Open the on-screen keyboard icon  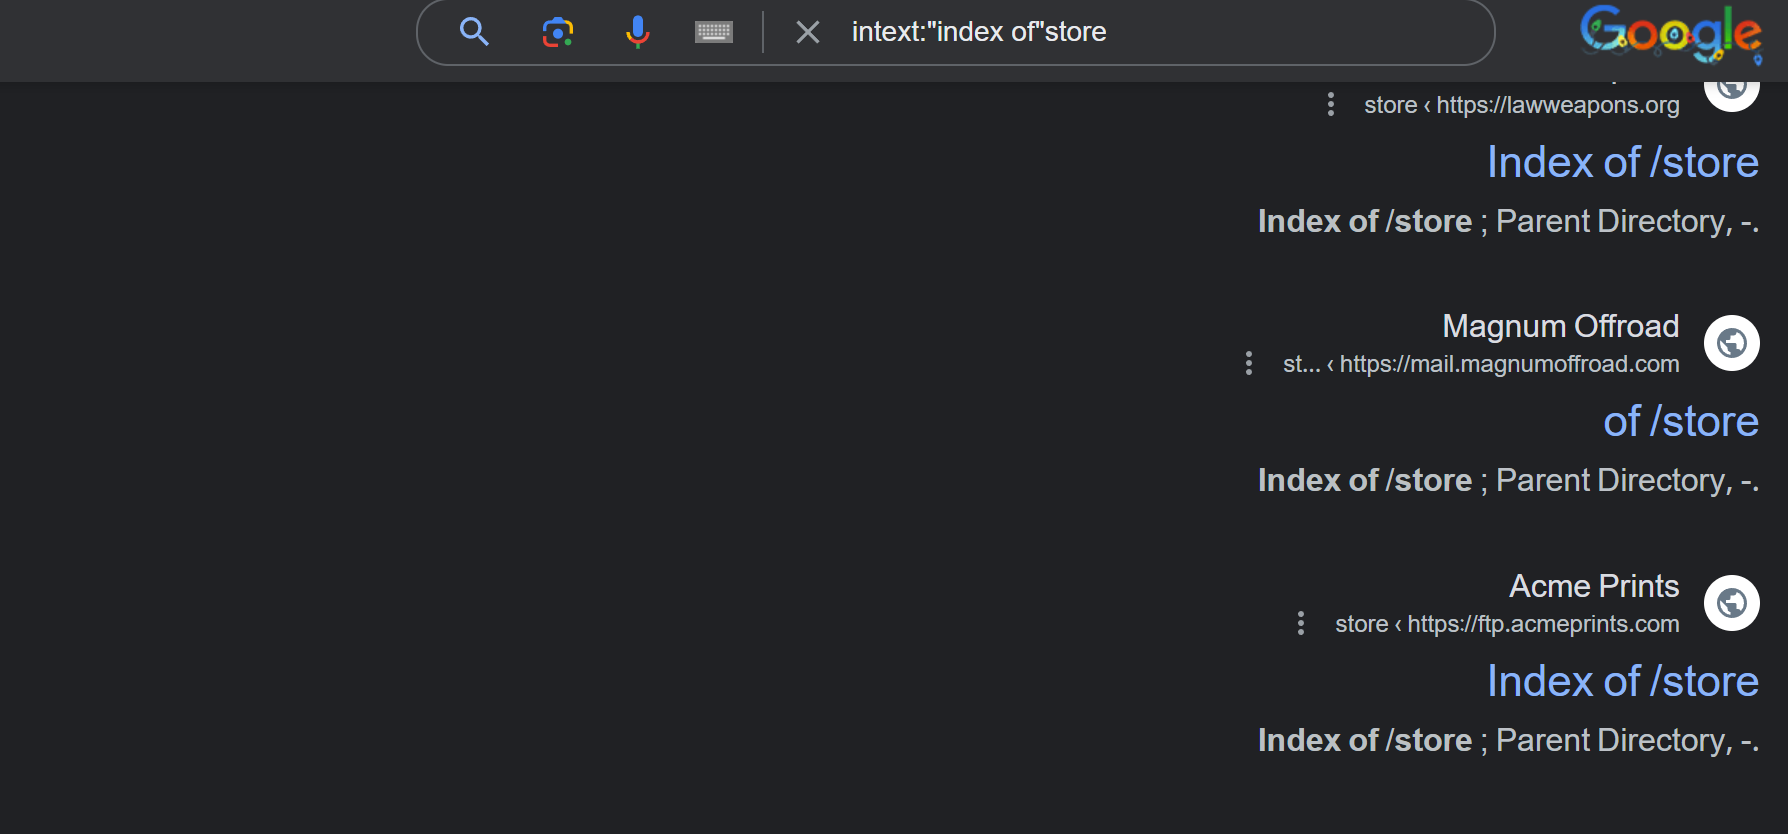(714, 32)
